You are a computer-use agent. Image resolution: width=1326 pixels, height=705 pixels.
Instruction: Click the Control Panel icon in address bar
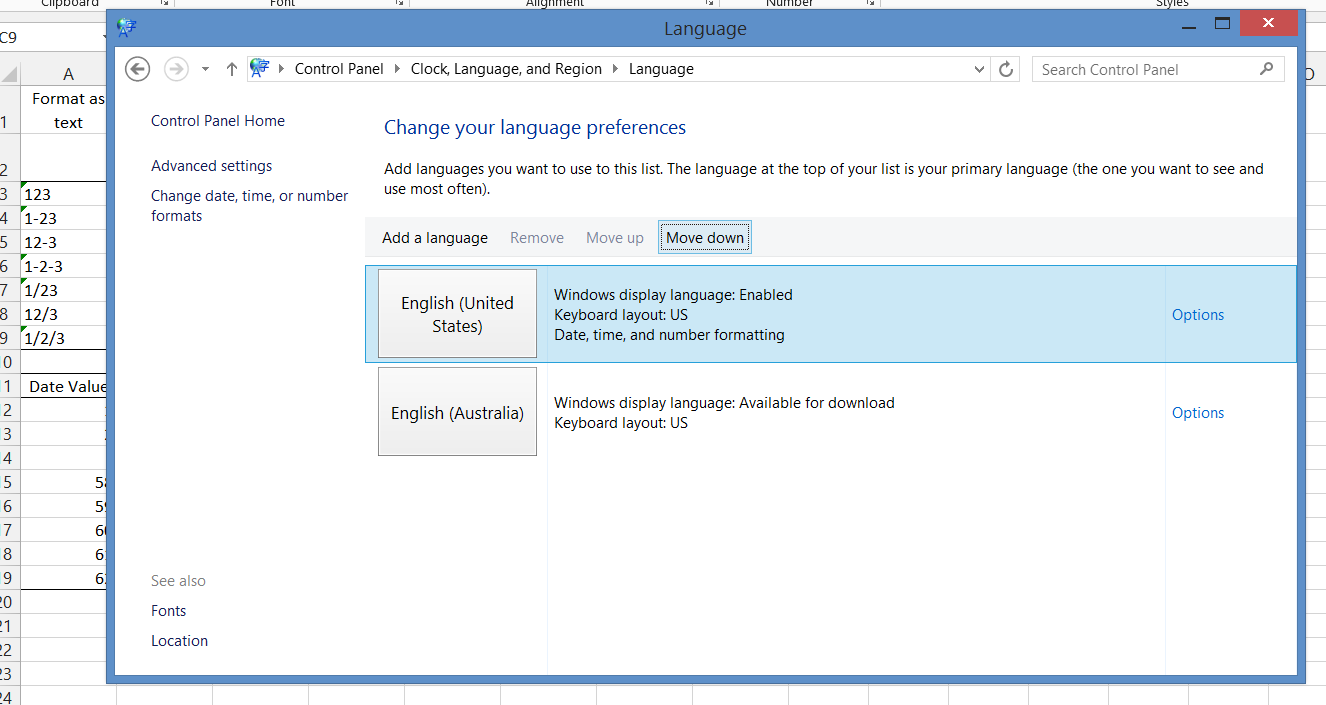click(x=260, y=69)
